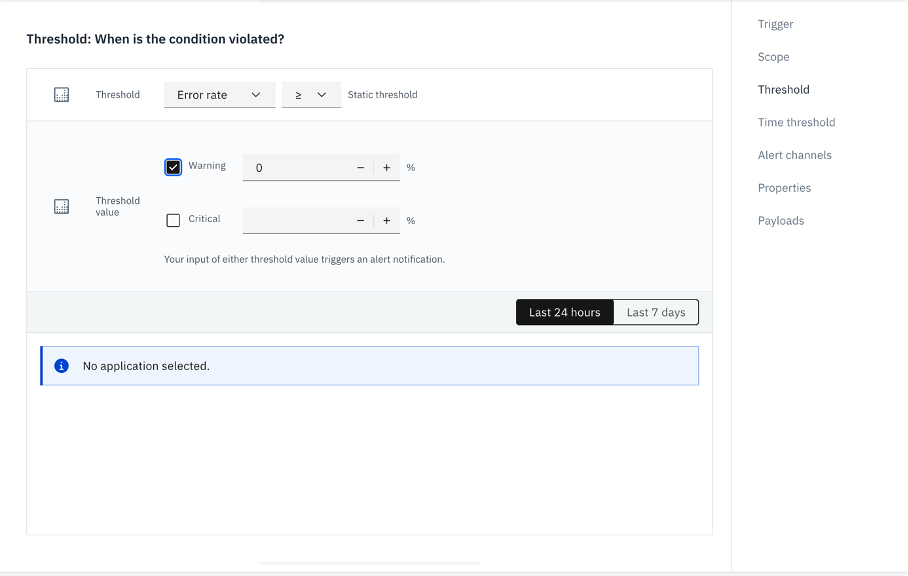908x576 pixels.
Task: Navigate to Time threshold section
Action: click(x=796, y=122)
